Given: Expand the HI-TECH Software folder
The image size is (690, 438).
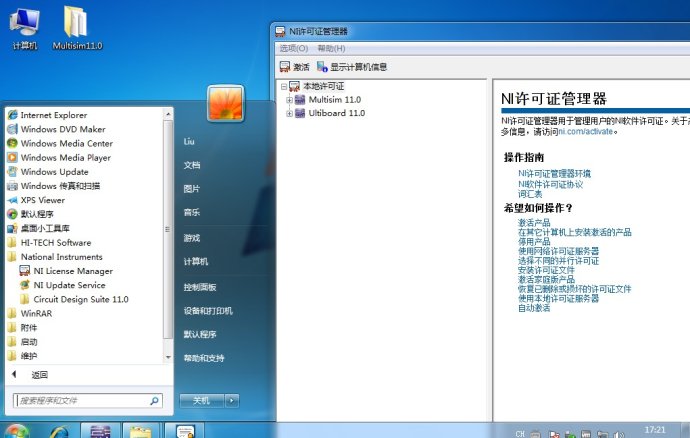Looking at the screenshot, I should coord(49,243).
